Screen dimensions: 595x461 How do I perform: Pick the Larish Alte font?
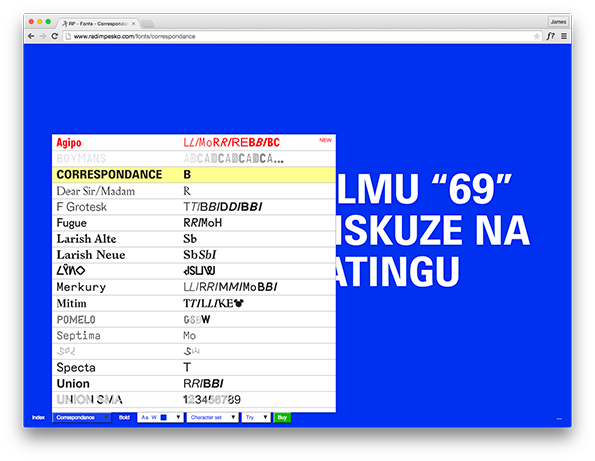194,239
